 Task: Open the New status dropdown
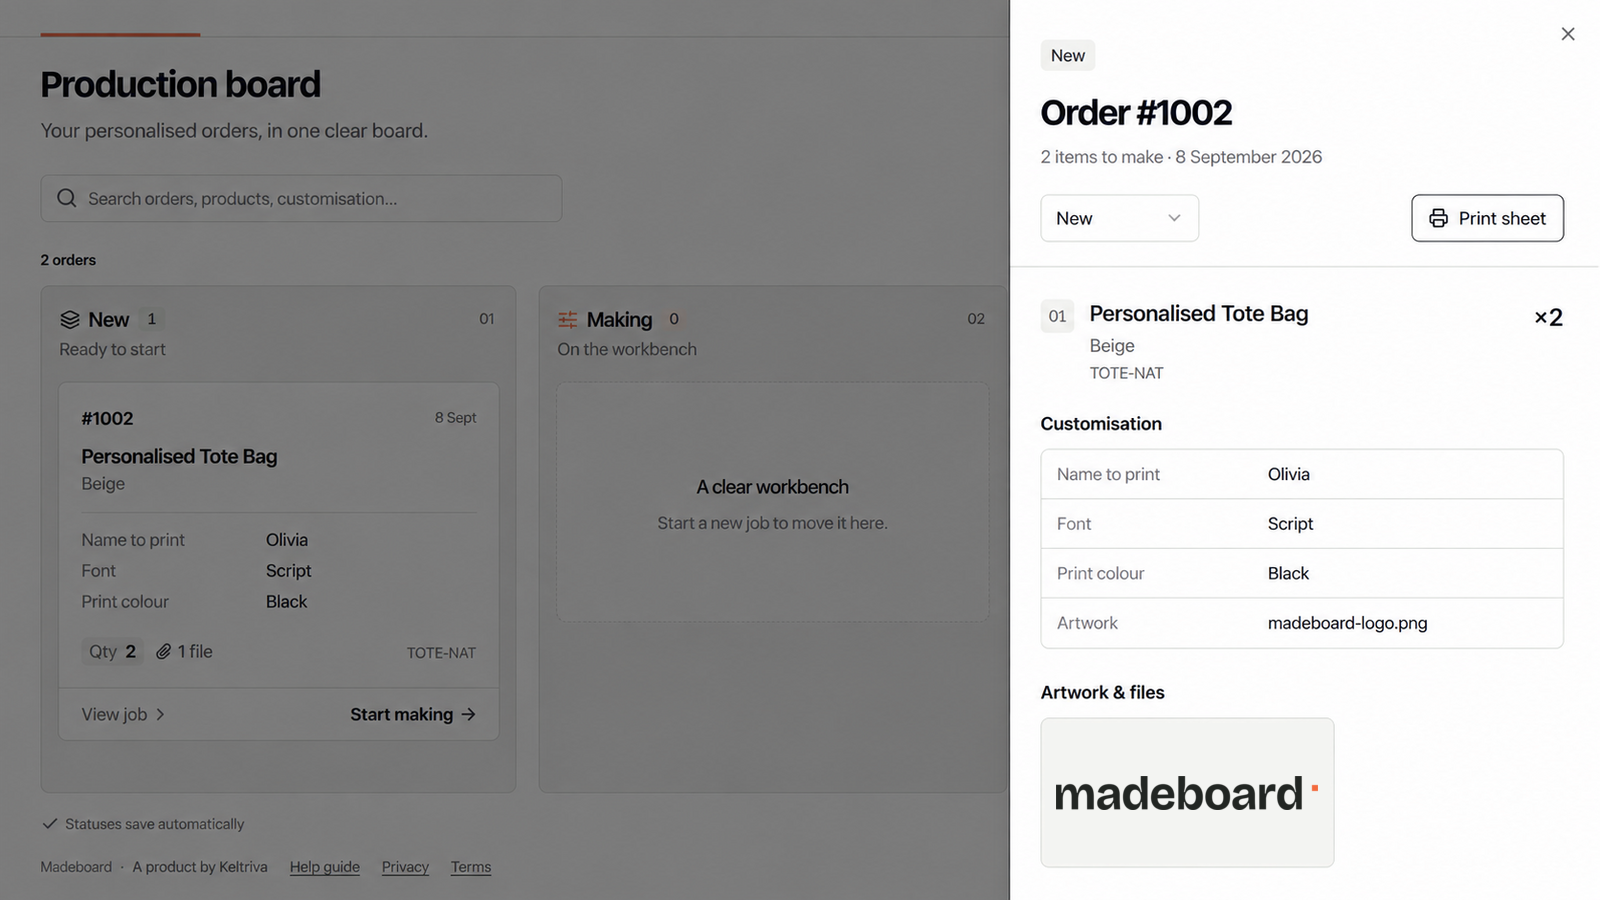(x=1119, y=218)
